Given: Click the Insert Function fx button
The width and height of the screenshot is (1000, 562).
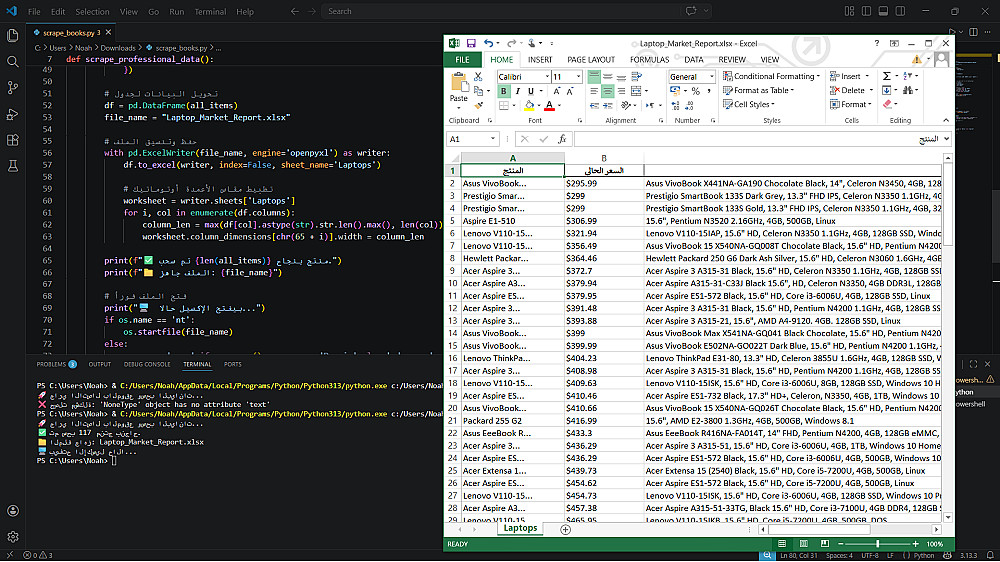Looking at the screenshot, I should tap(563, 139).
